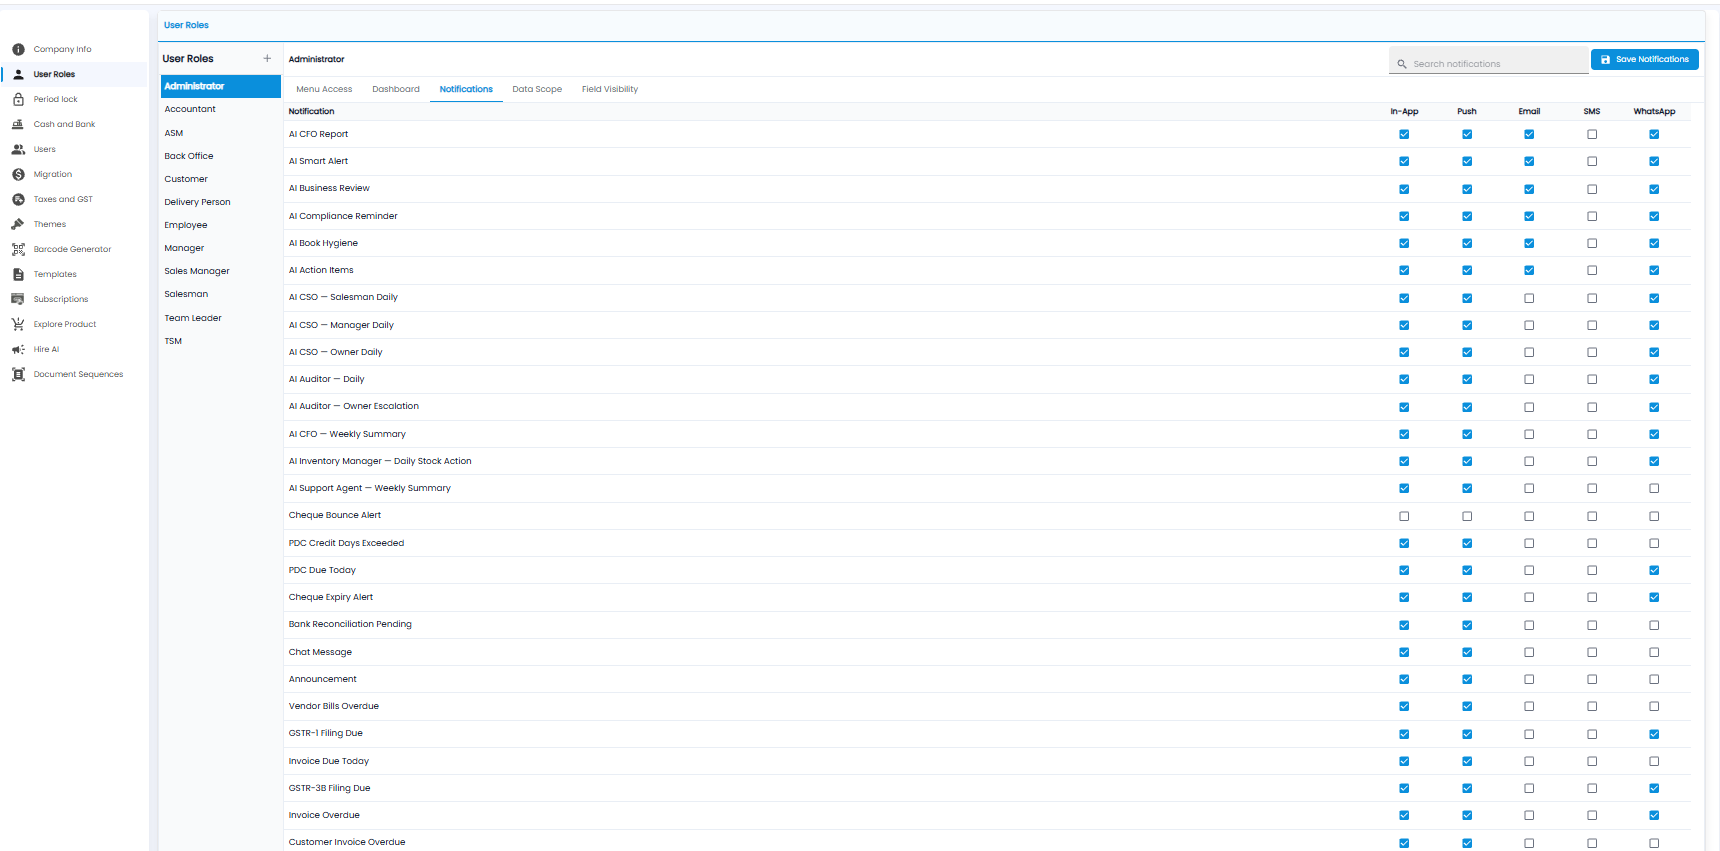Screen dimensions: 1720x851
Task: Click the "AI Auditor — Owner Escalation" row label
Action: [354, 406]
